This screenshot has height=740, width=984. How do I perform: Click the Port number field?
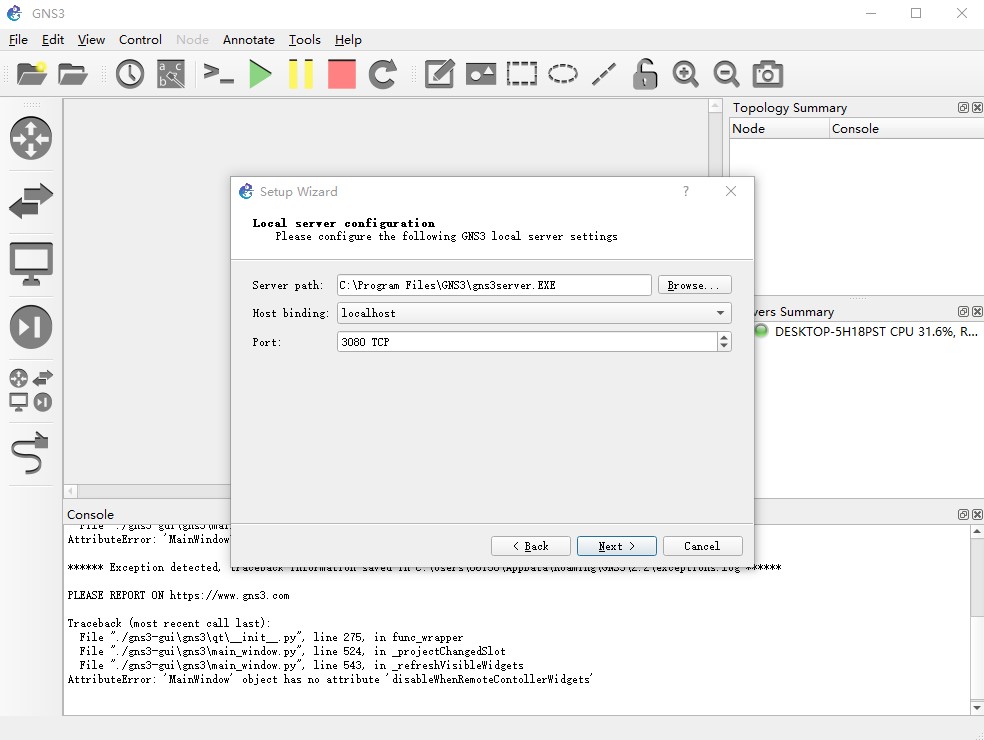pos(527,341)
